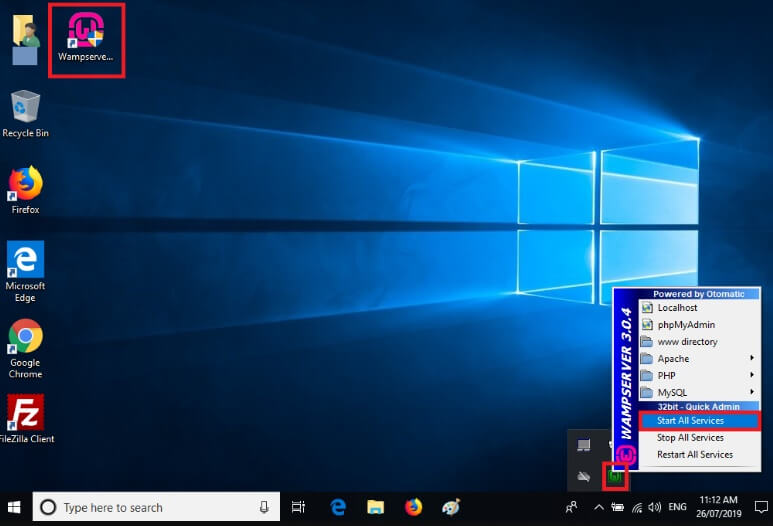The height and width of the screenshot is (526, 773).
Task: Open the user folder desktop icon
Action: (25, 39)
